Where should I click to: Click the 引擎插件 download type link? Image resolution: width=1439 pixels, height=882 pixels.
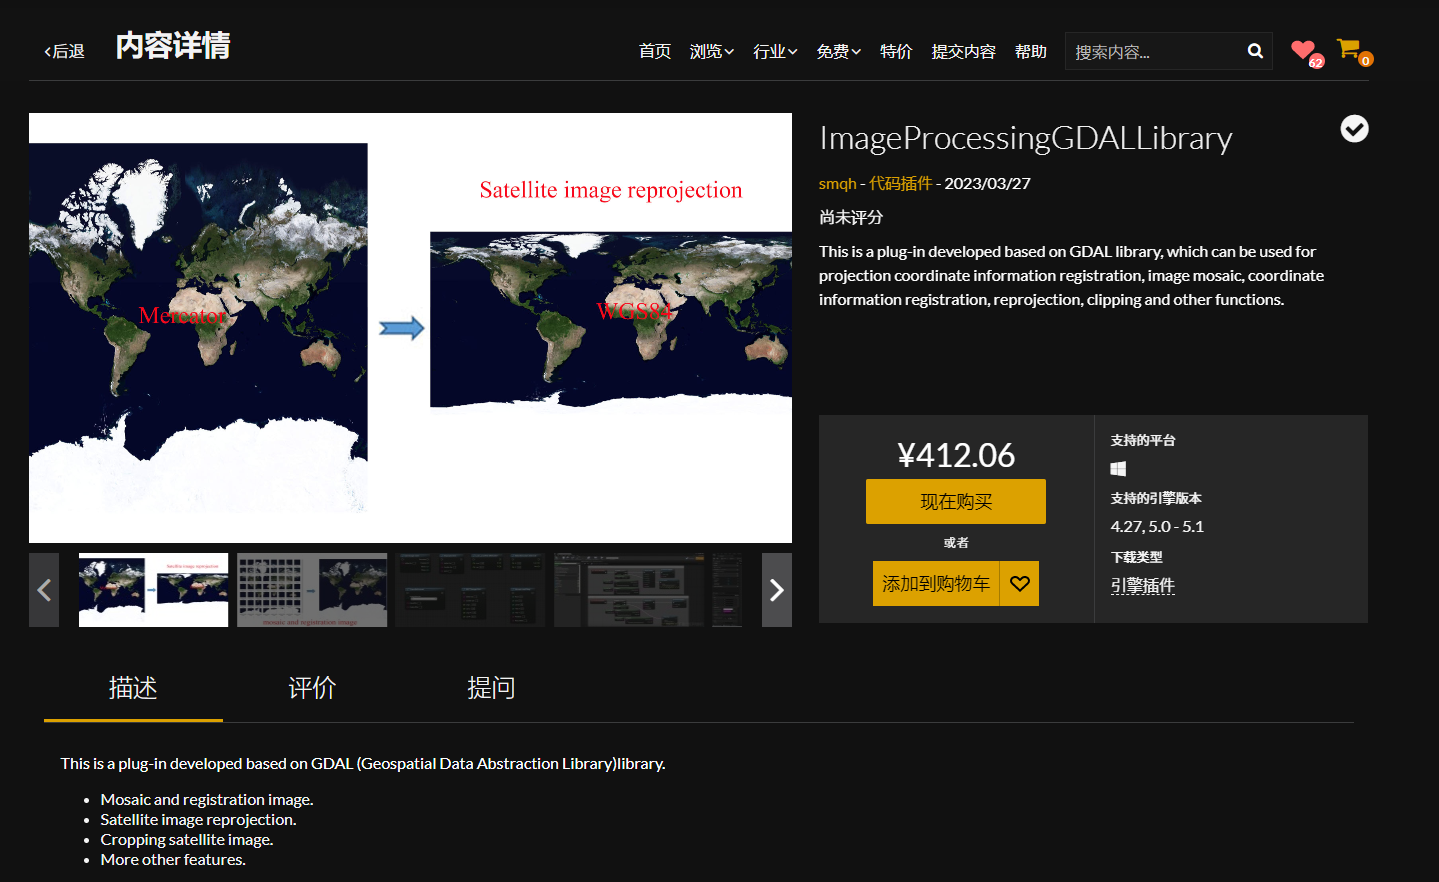[1142, 585]
